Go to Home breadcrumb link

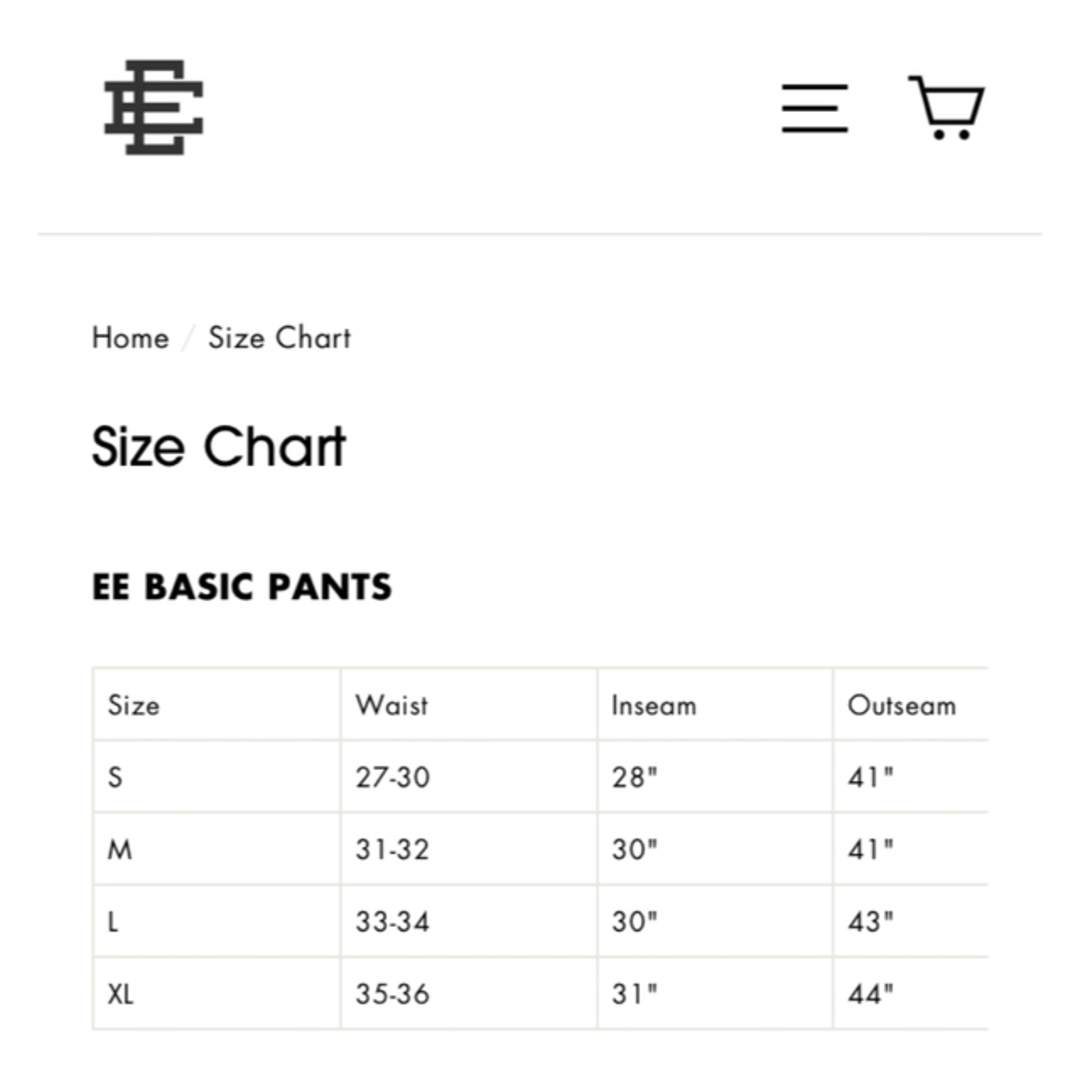pos(130,338)
